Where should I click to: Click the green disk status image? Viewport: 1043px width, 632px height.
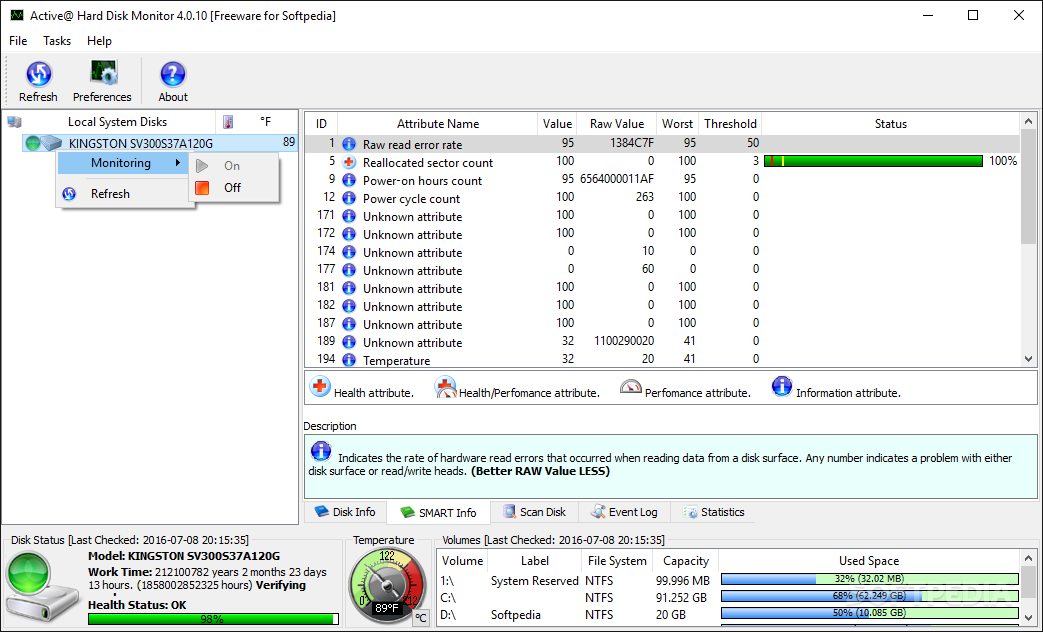pyautogui.click(x=41, y=585)
